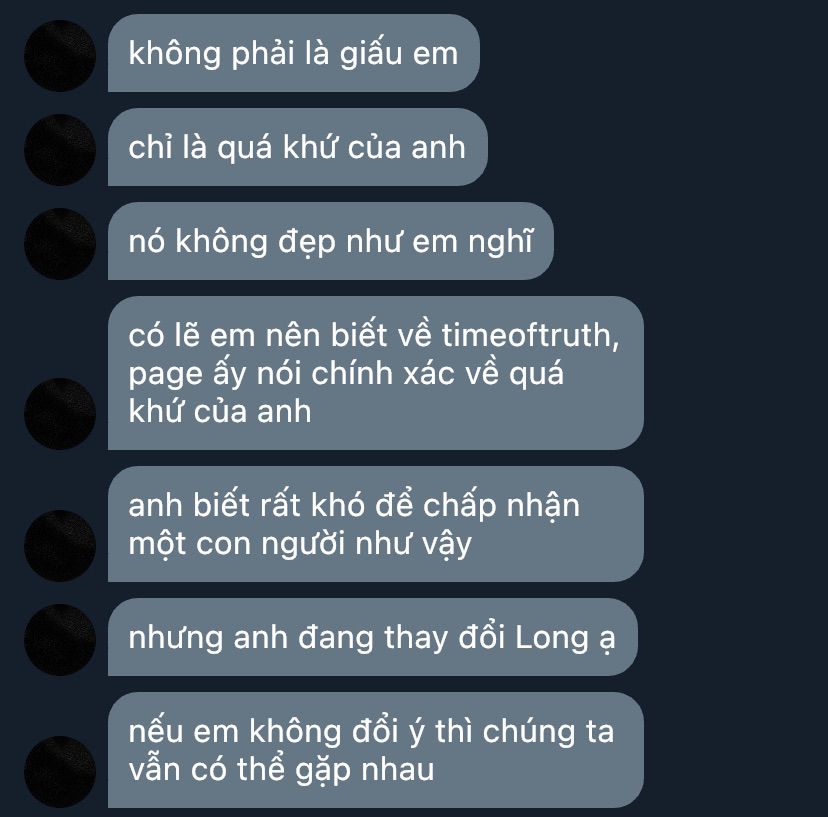Click the name "Long" in the message
Viewport: 828px width, 817px height.
pyautogui.click(x=551, y=638)
